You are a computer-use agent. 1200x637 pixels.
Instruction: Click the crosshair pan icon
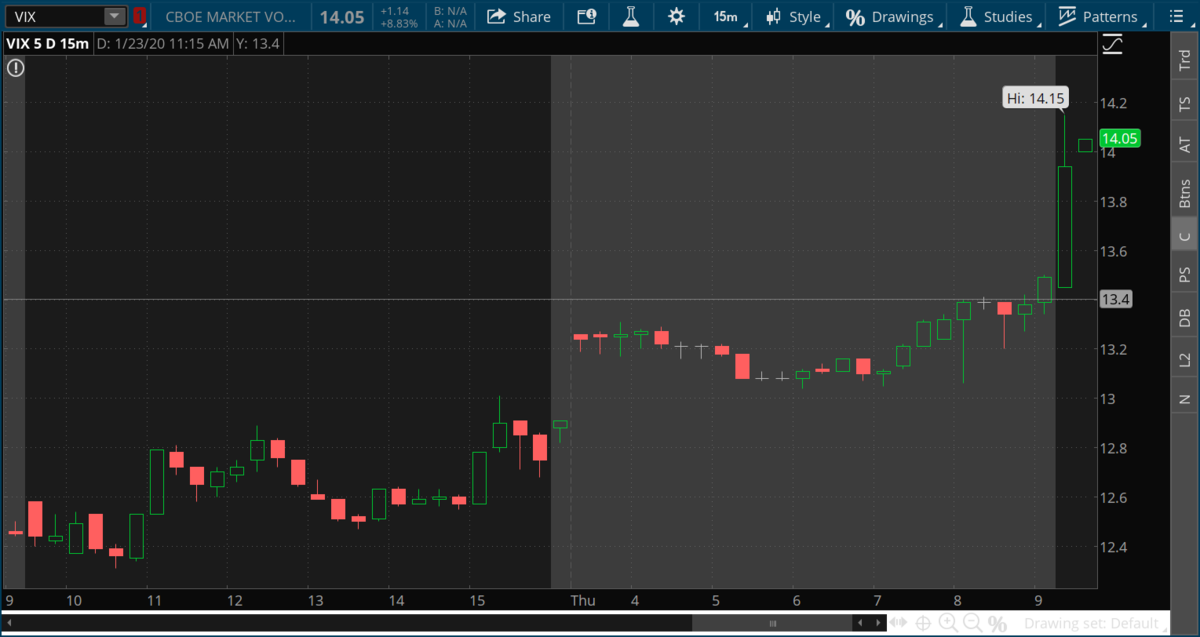click(x=923, y=623)
